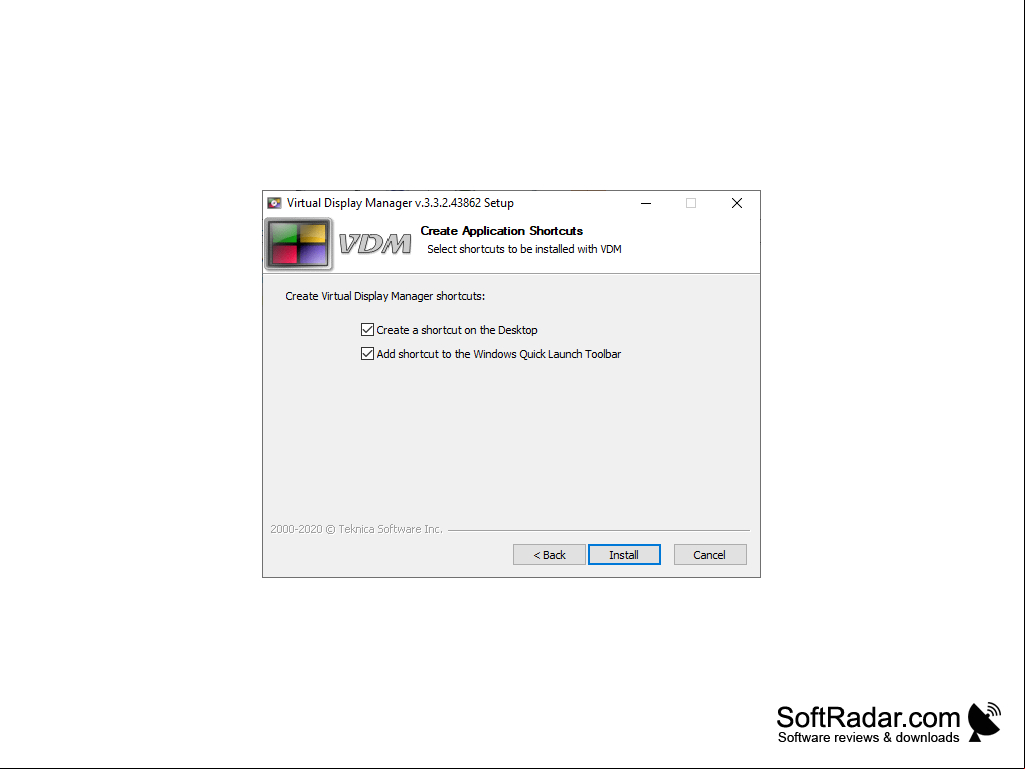This screenshot has width=1025, height=769.
Task: Click the "Select shortcuts to be installed with VDM" subtitle
Action: click(x=524, y=249)
